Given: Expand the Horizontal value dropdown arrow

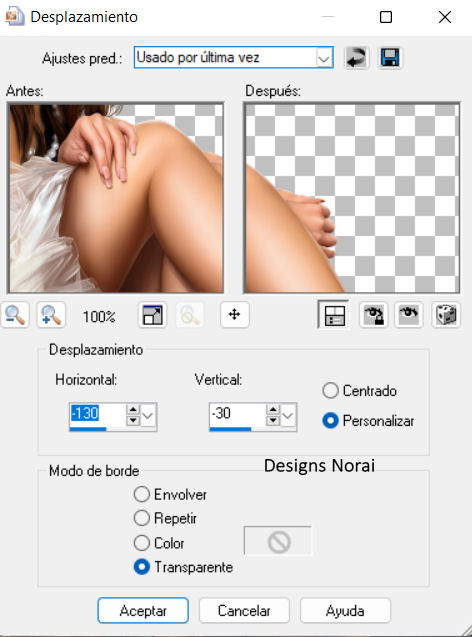Looking at the screenshot, I should click(148, 415).
